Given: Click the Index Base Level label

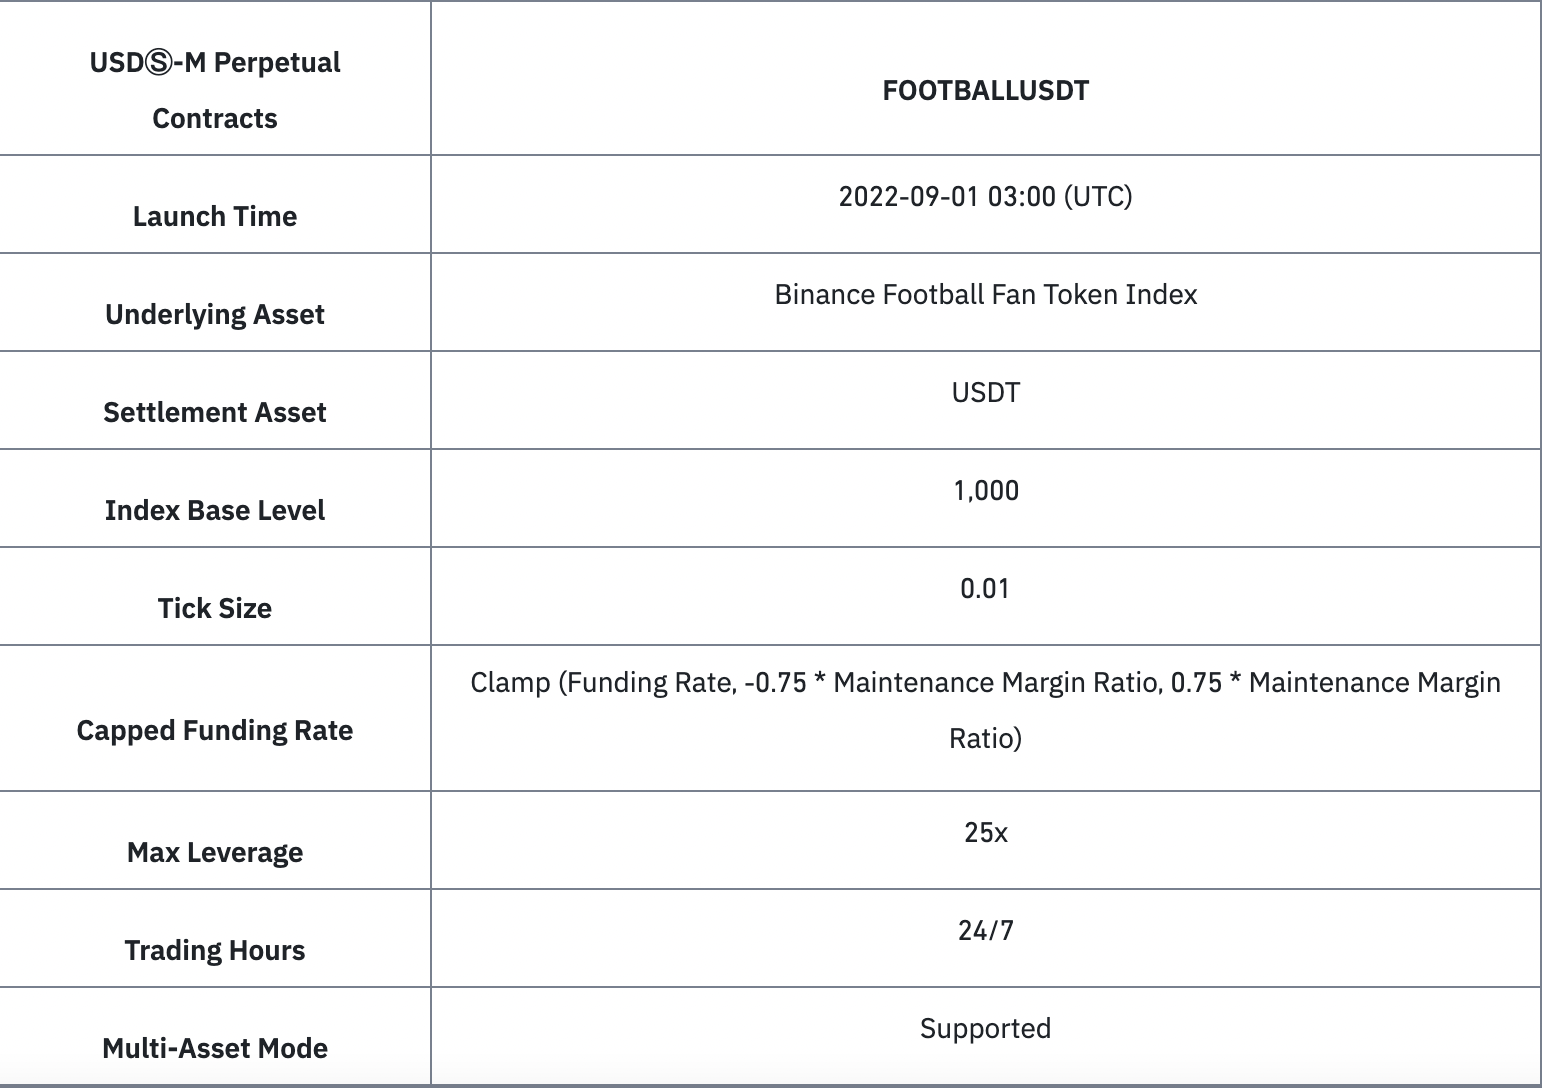Looking at the screenshot, I should point(215,510).
